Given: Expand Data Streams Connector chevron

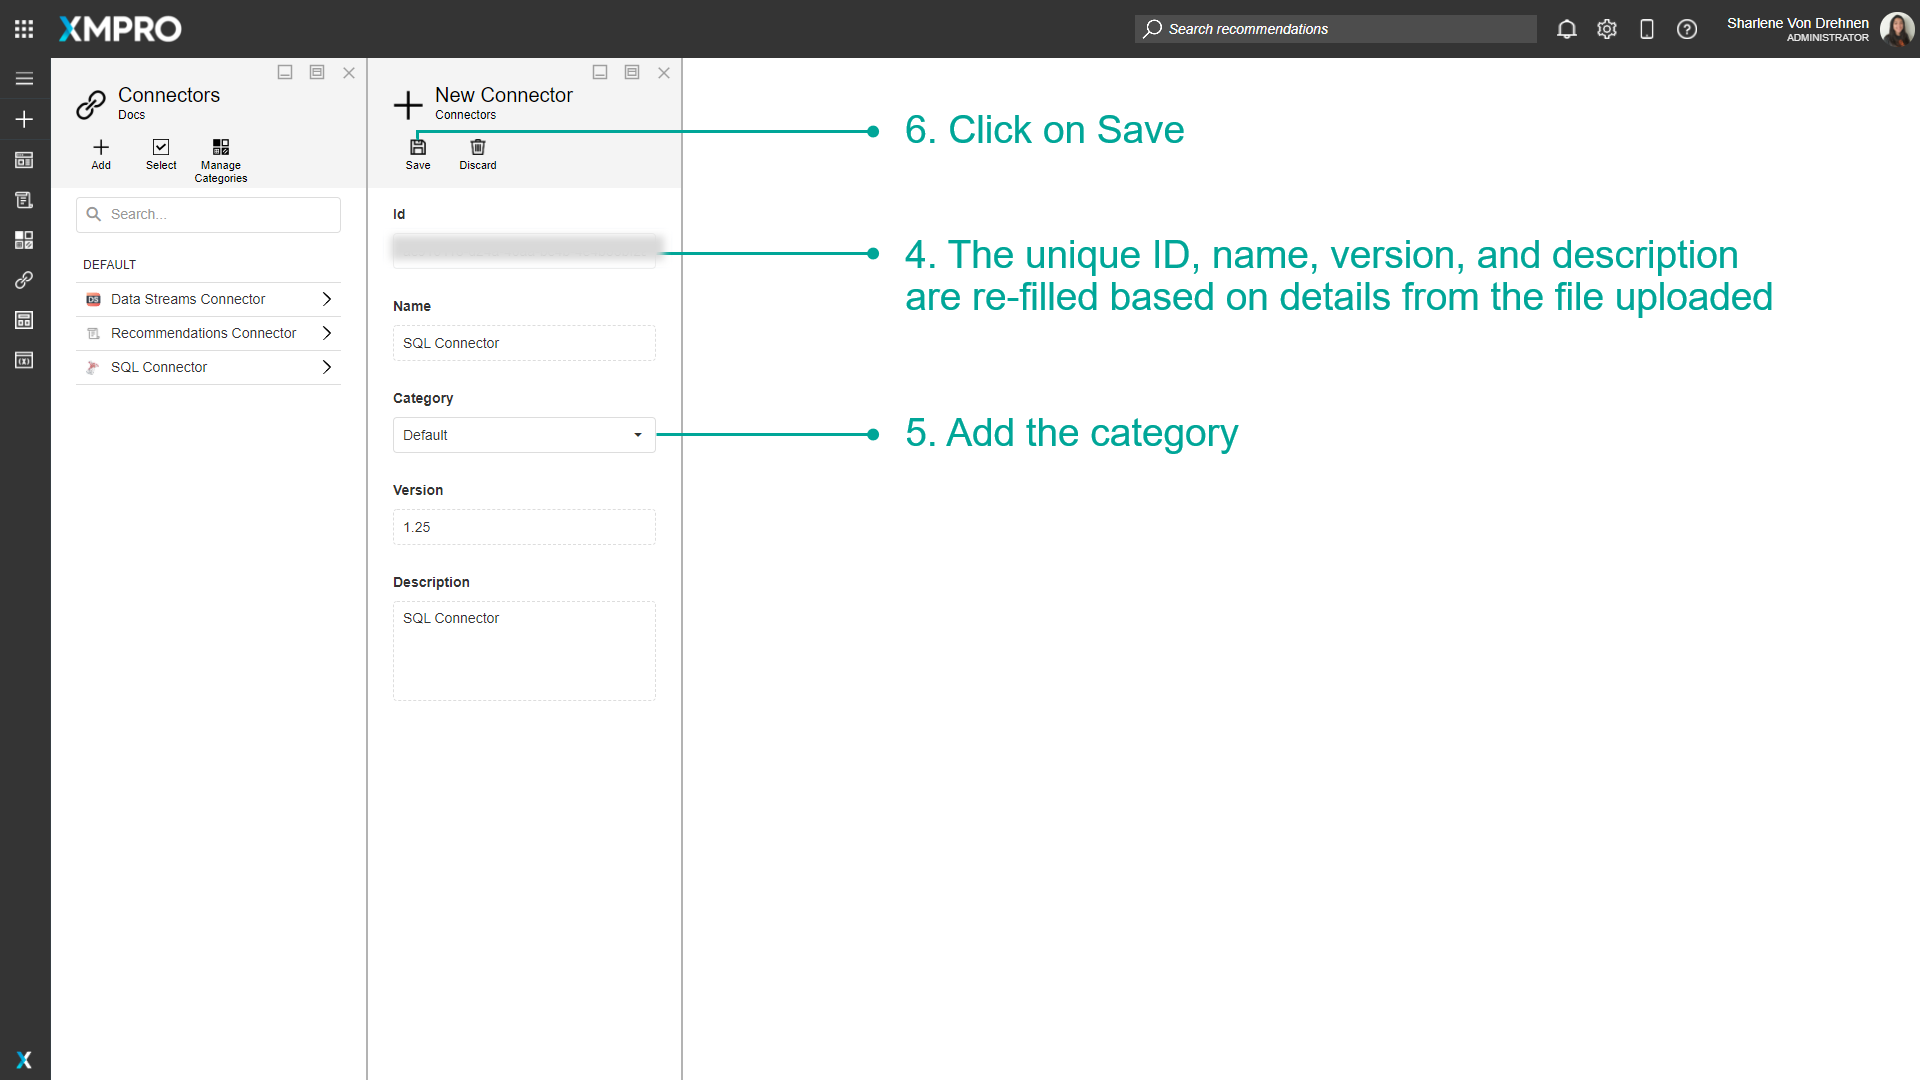Looking at the screenshot, I should (326, 299).
